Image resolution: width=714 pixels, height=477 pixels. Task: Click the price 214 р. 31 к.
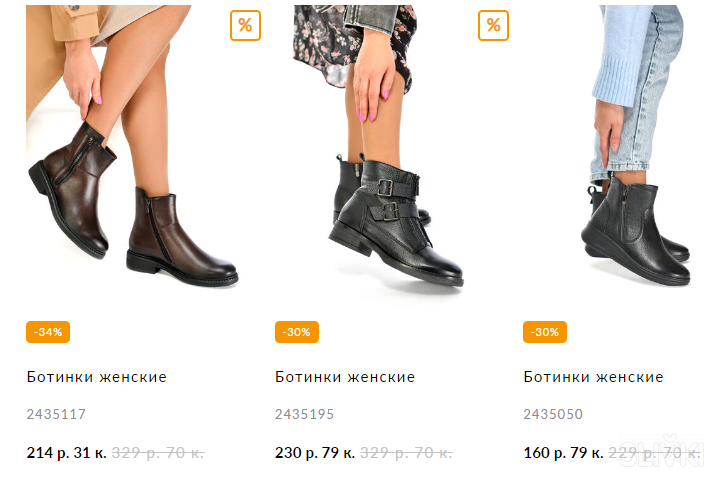coord(66,453)
